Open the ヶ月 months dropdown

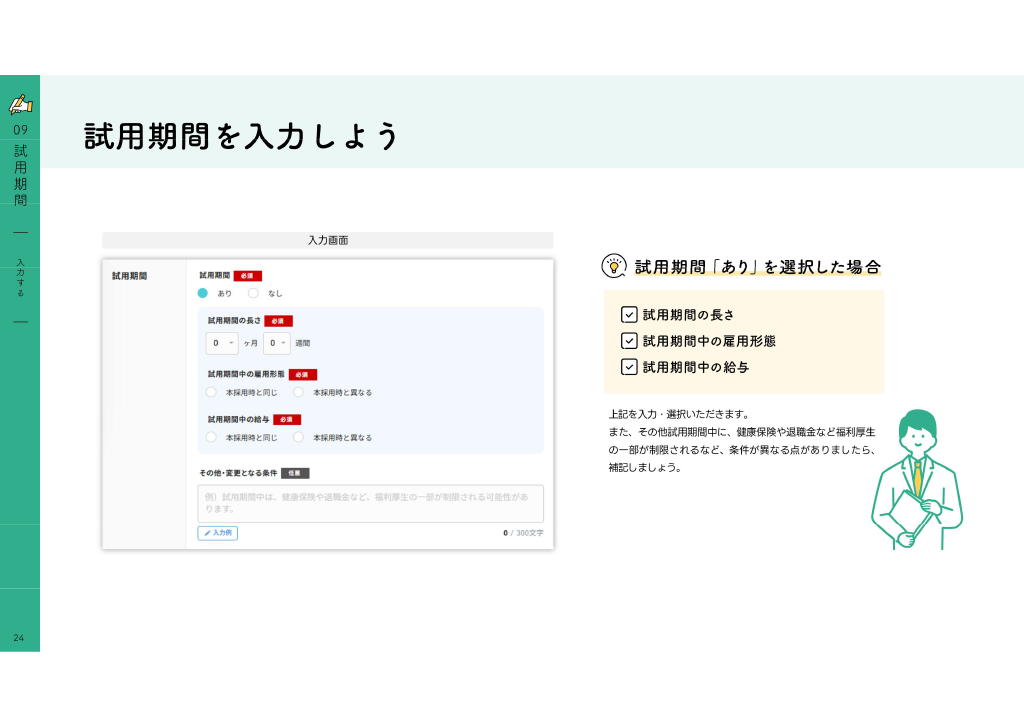click(222, 343)
